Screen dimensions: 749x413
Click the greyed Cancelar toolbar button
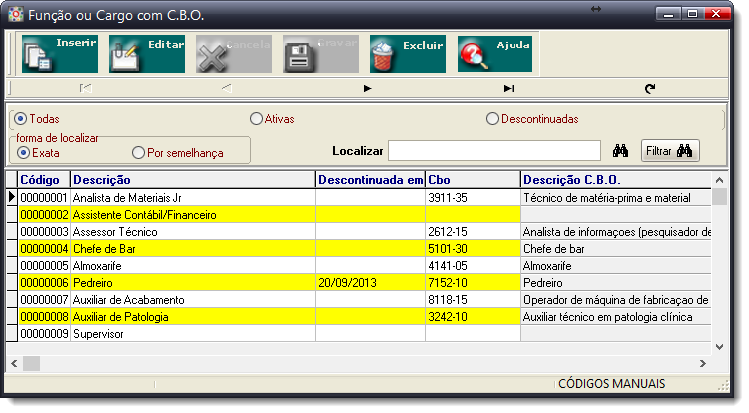pyautogui.click(x=234, y=54)
